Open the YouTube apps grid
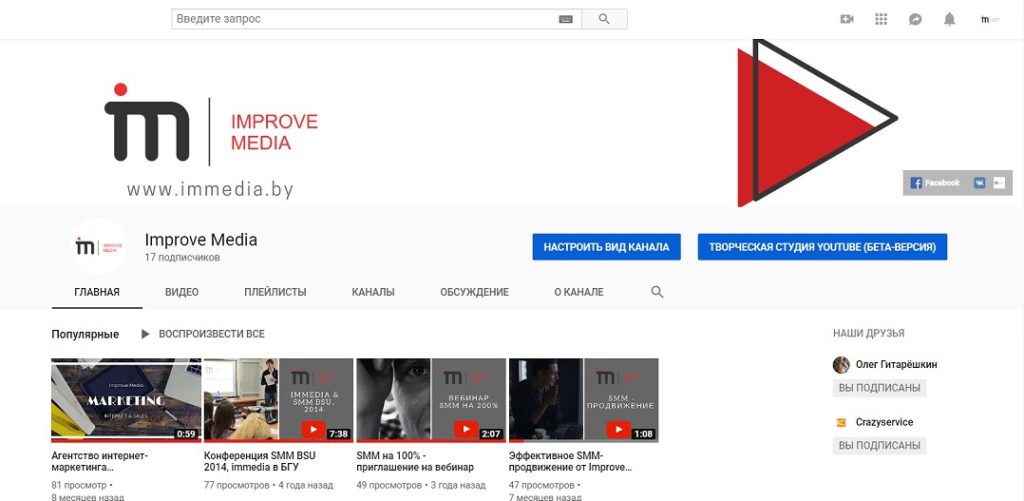 click(881, 19)
